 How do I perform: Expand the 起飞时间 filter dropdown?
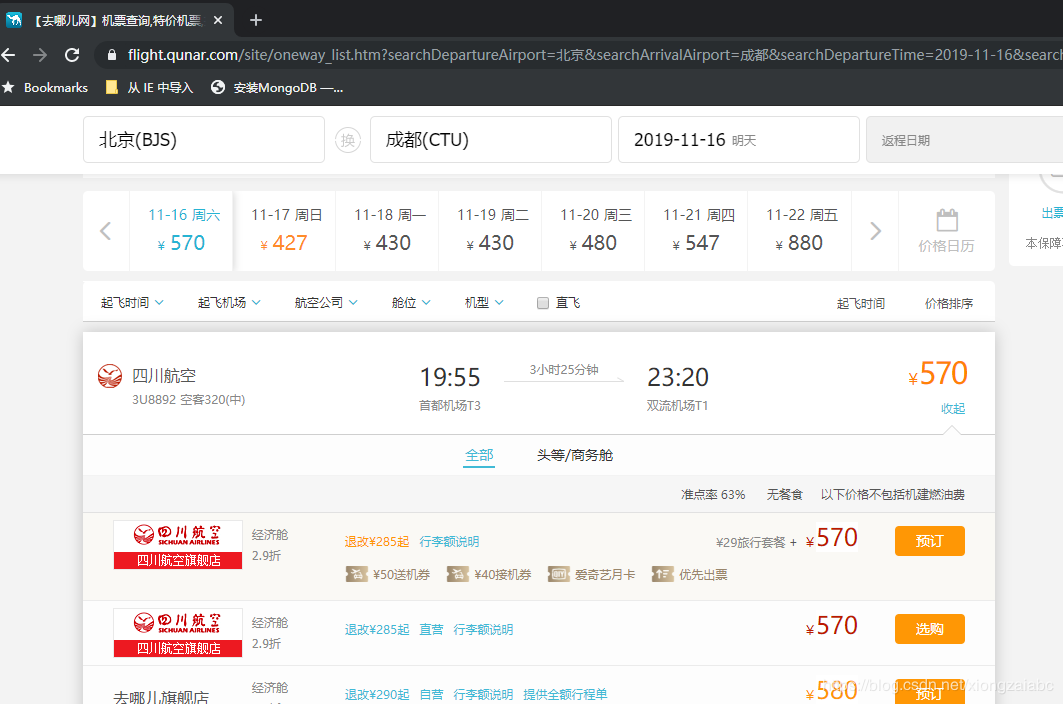tap(132, 302)
